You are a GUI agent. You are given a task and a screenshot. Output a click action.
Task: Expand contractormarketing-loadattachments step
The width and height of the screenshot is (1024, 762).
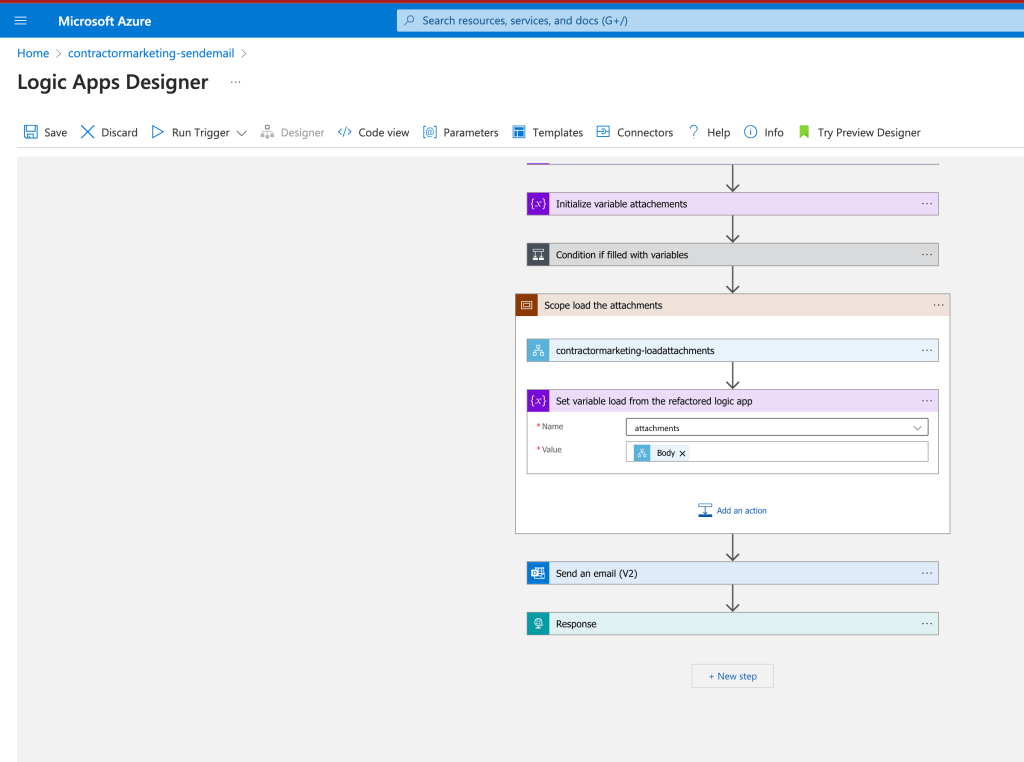pyautogui.click(x=733, y=351)
